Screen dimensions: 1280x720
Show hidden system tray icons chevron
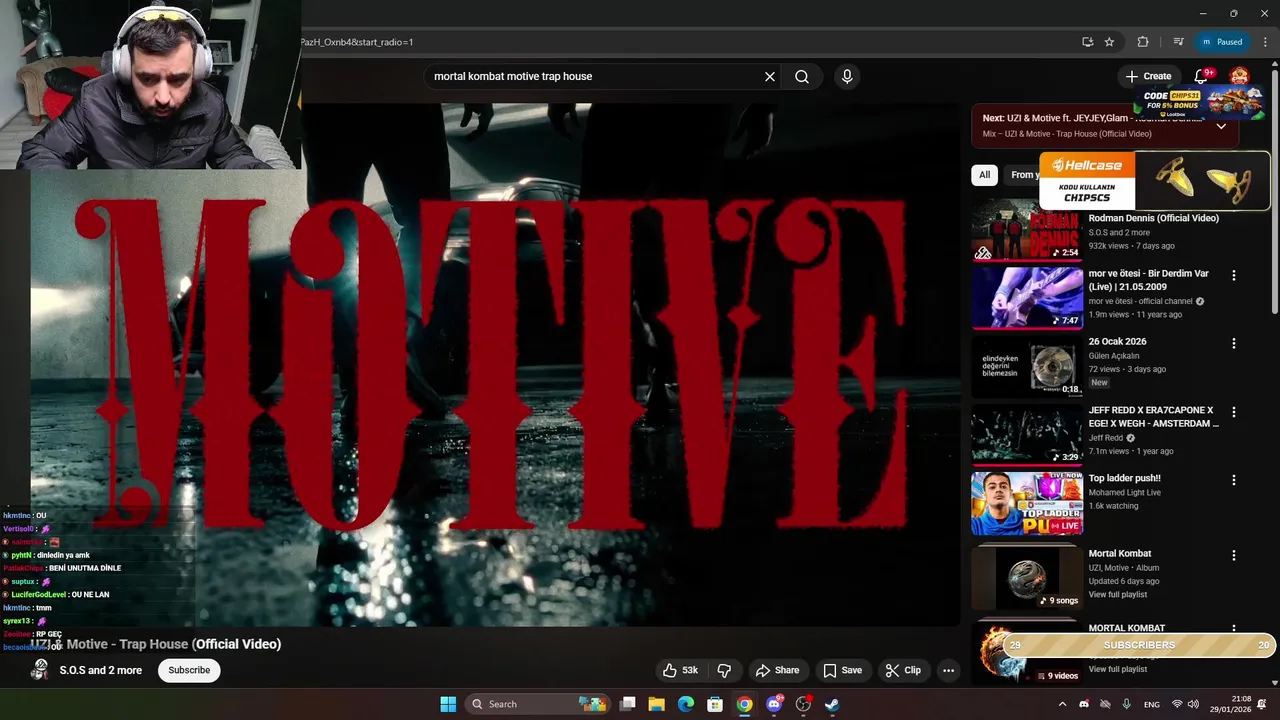(x=1062, y=704)
